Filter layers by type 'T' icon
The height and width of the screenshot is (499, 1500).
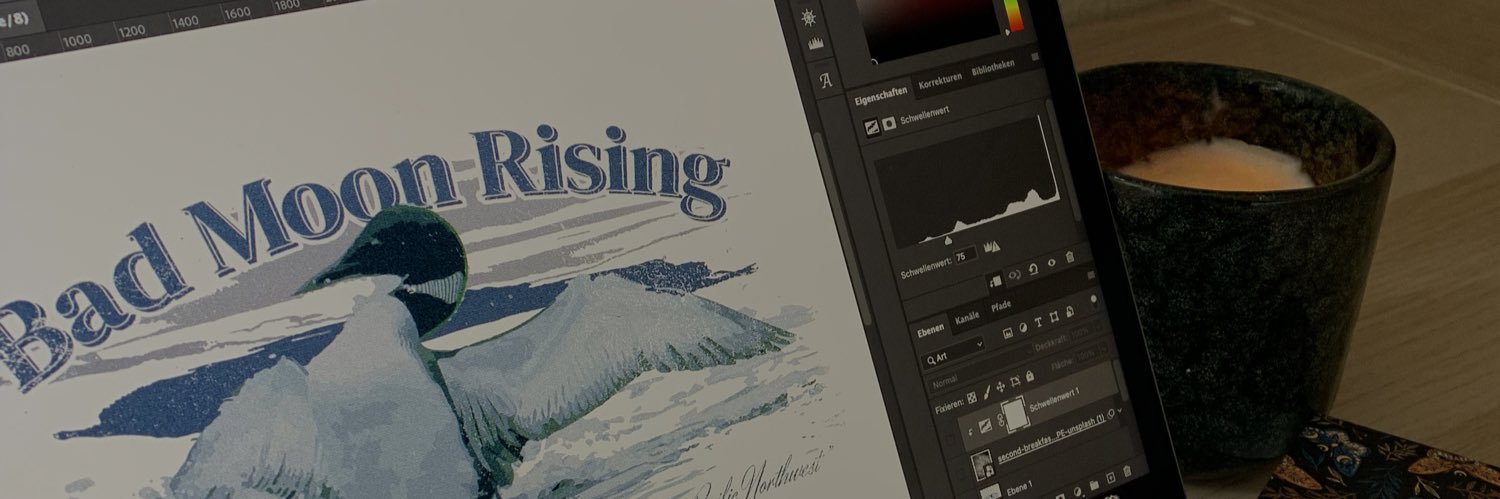[x=1038, y=323]
